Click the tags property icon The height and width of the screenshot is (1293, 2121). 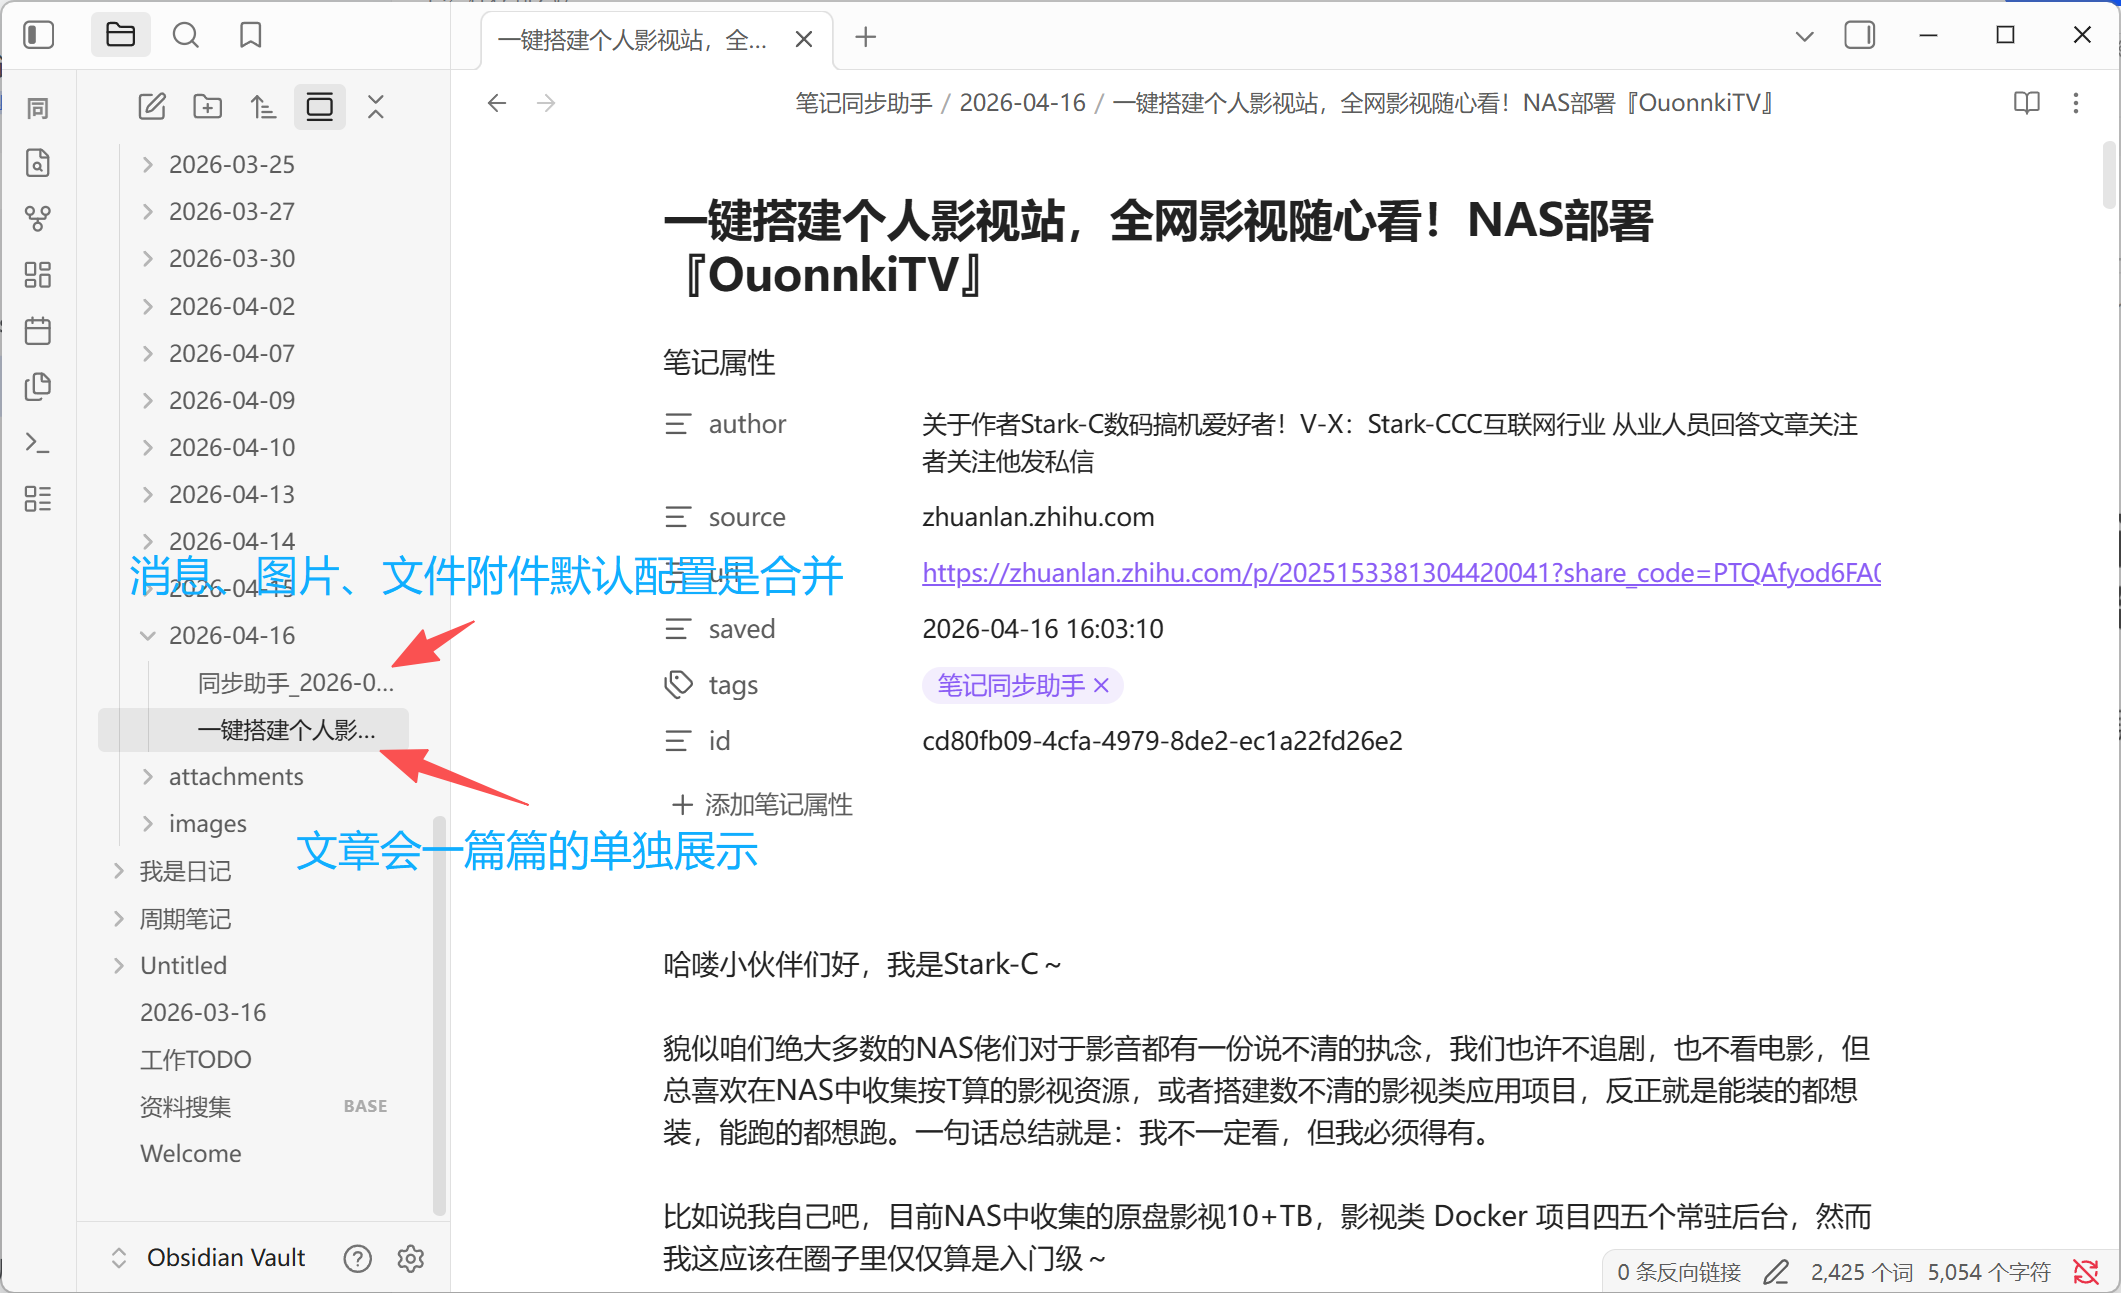[678, 685]
